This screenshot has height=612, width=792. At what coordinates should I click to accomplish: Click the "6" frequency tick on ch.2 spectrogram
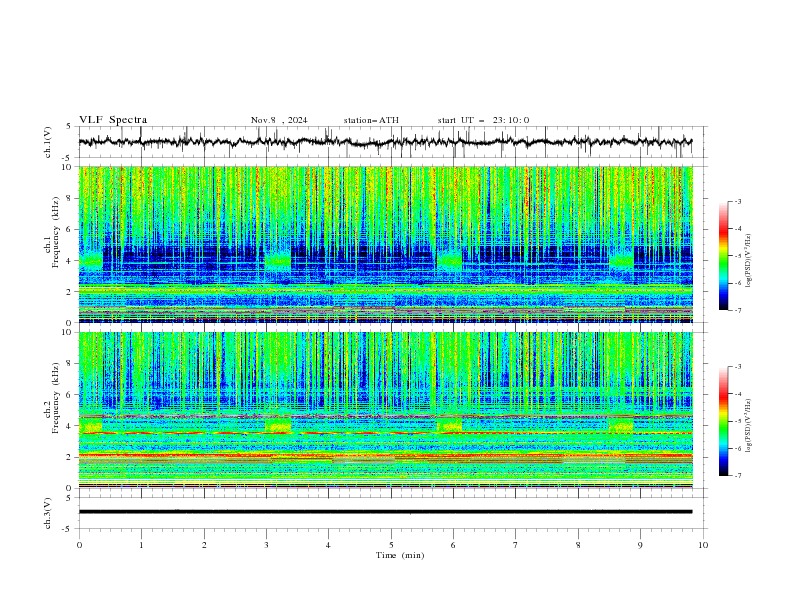pyautogui.click(x=70, y=395)
